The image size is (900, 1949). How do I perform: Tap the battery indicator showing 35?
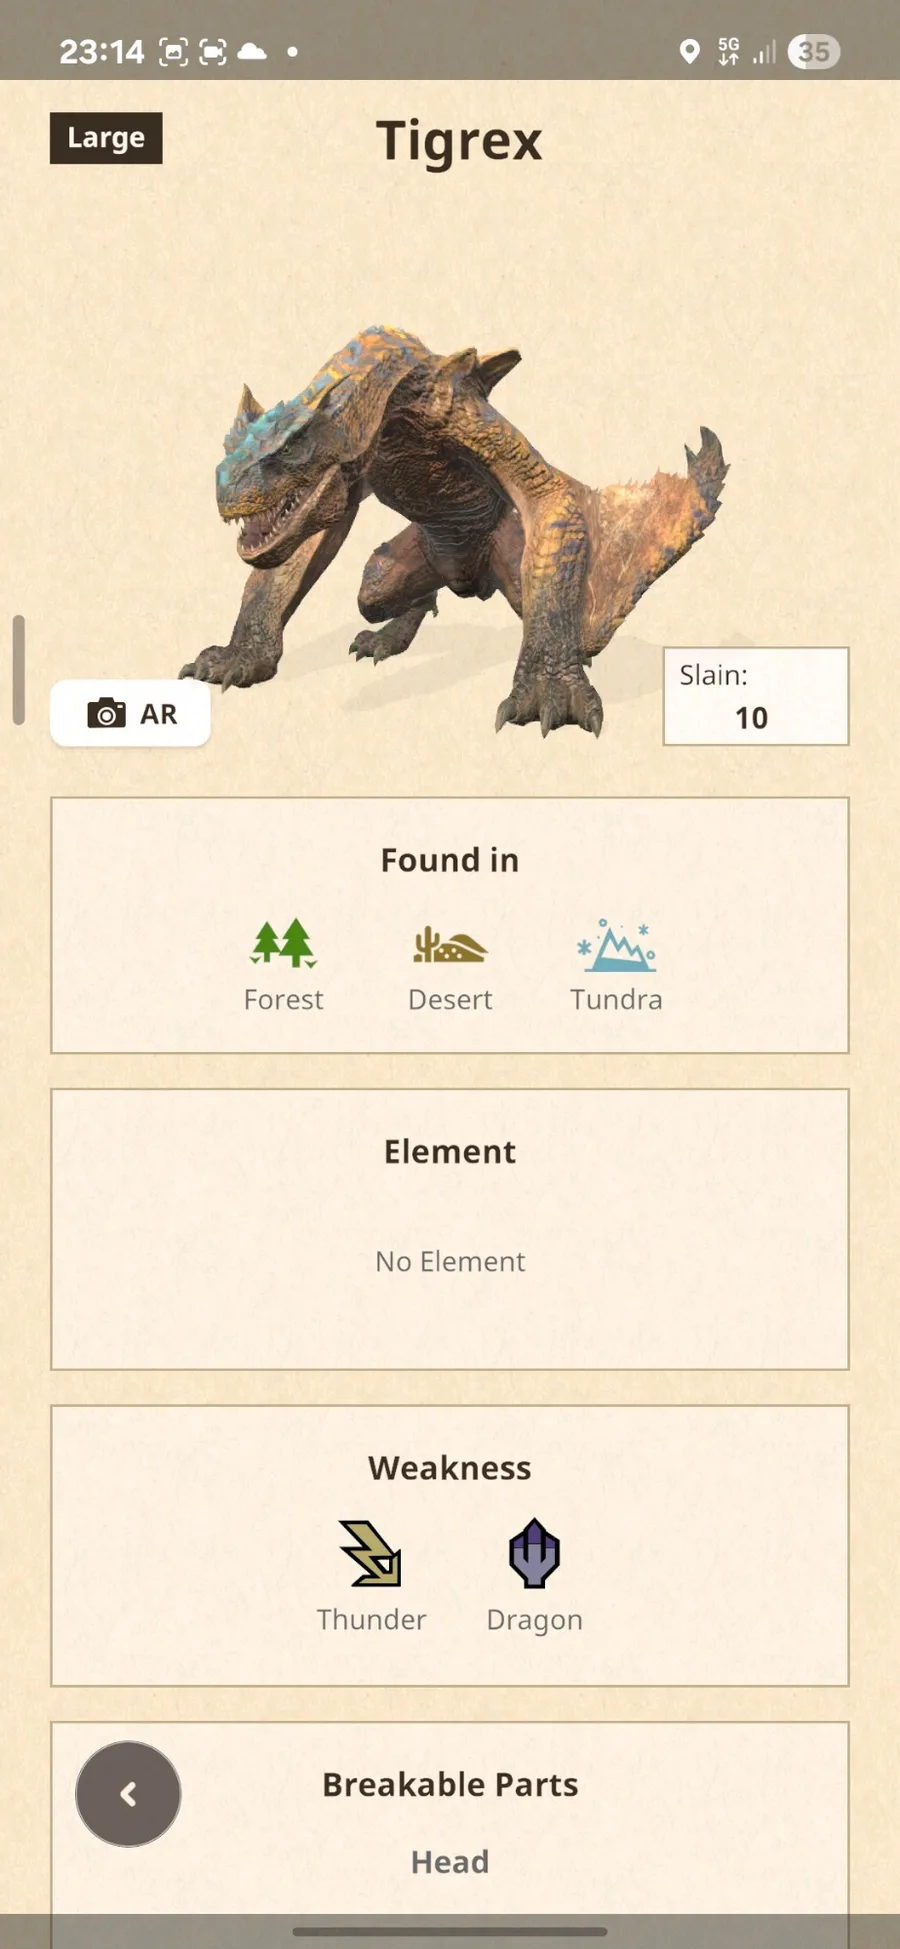tap(814, 51)
